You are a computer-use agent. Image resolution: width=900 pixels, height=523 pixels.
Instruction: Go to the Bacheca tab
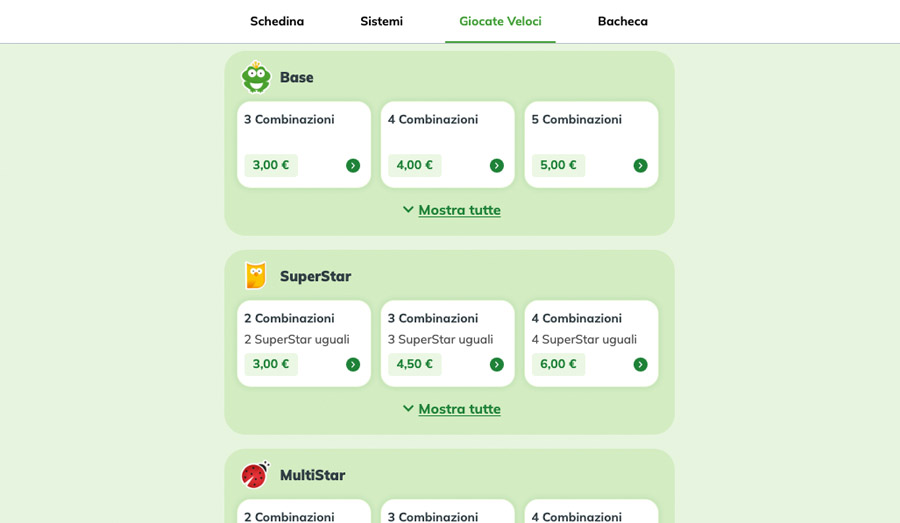coord(623,21)
